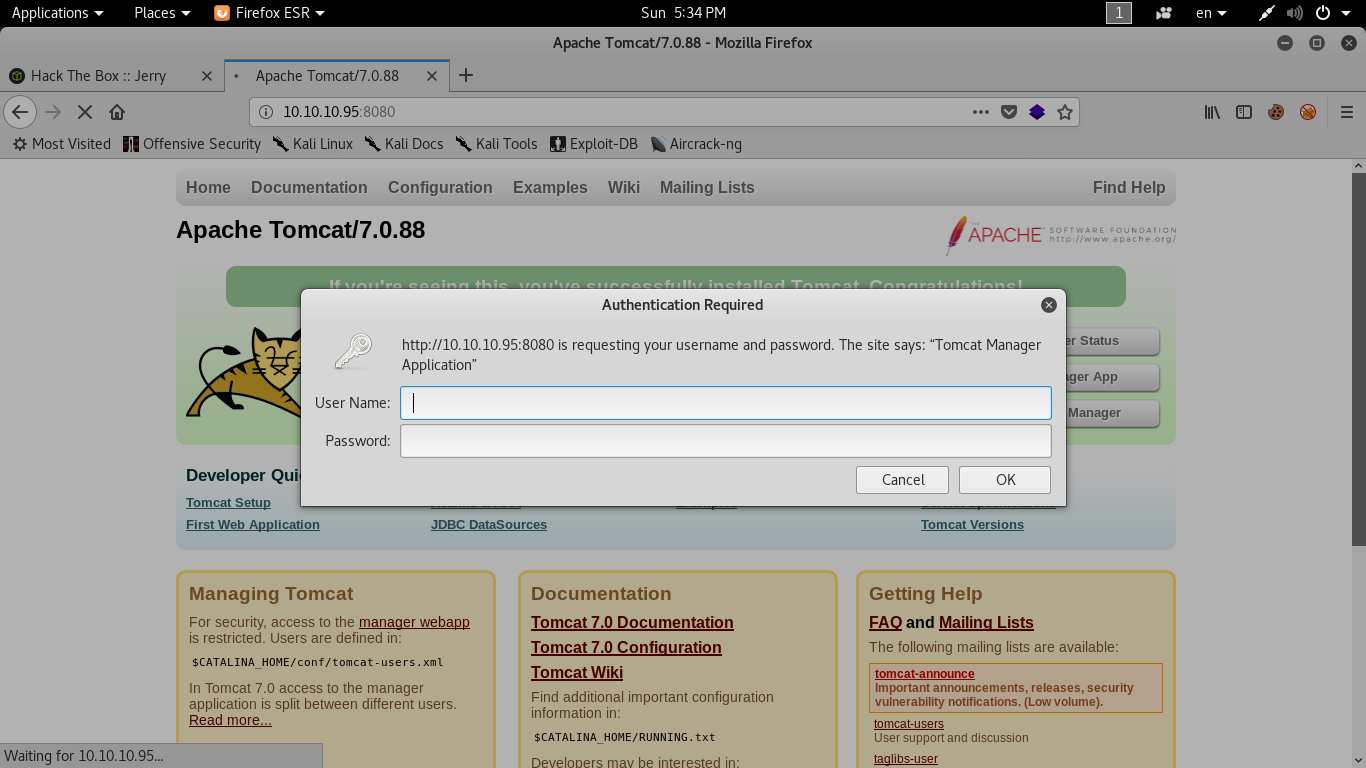This screenshot has width=1366, height=768.
Task: Close the Authentication Required dialog with X
Action: coord(1048,305)
